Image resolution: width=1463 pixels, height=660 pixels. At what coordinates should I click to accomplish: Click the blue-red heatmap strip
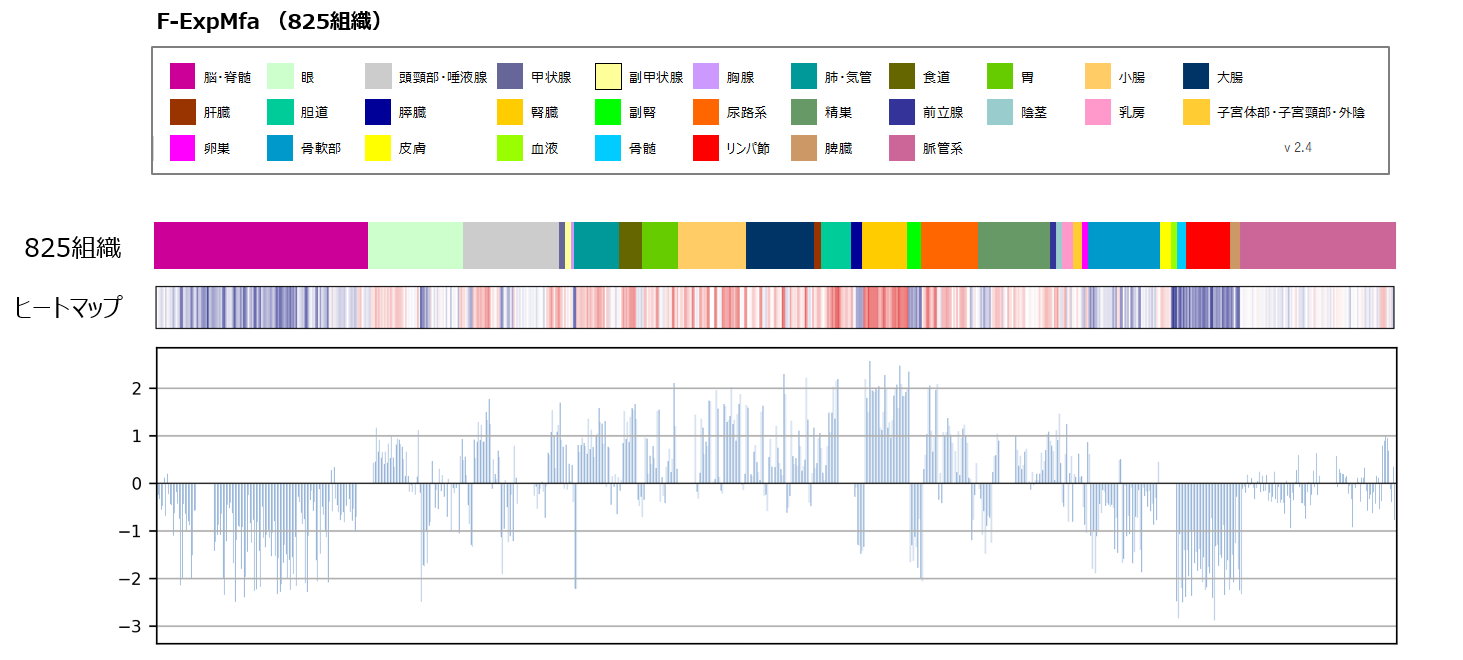tap(774, 307)
